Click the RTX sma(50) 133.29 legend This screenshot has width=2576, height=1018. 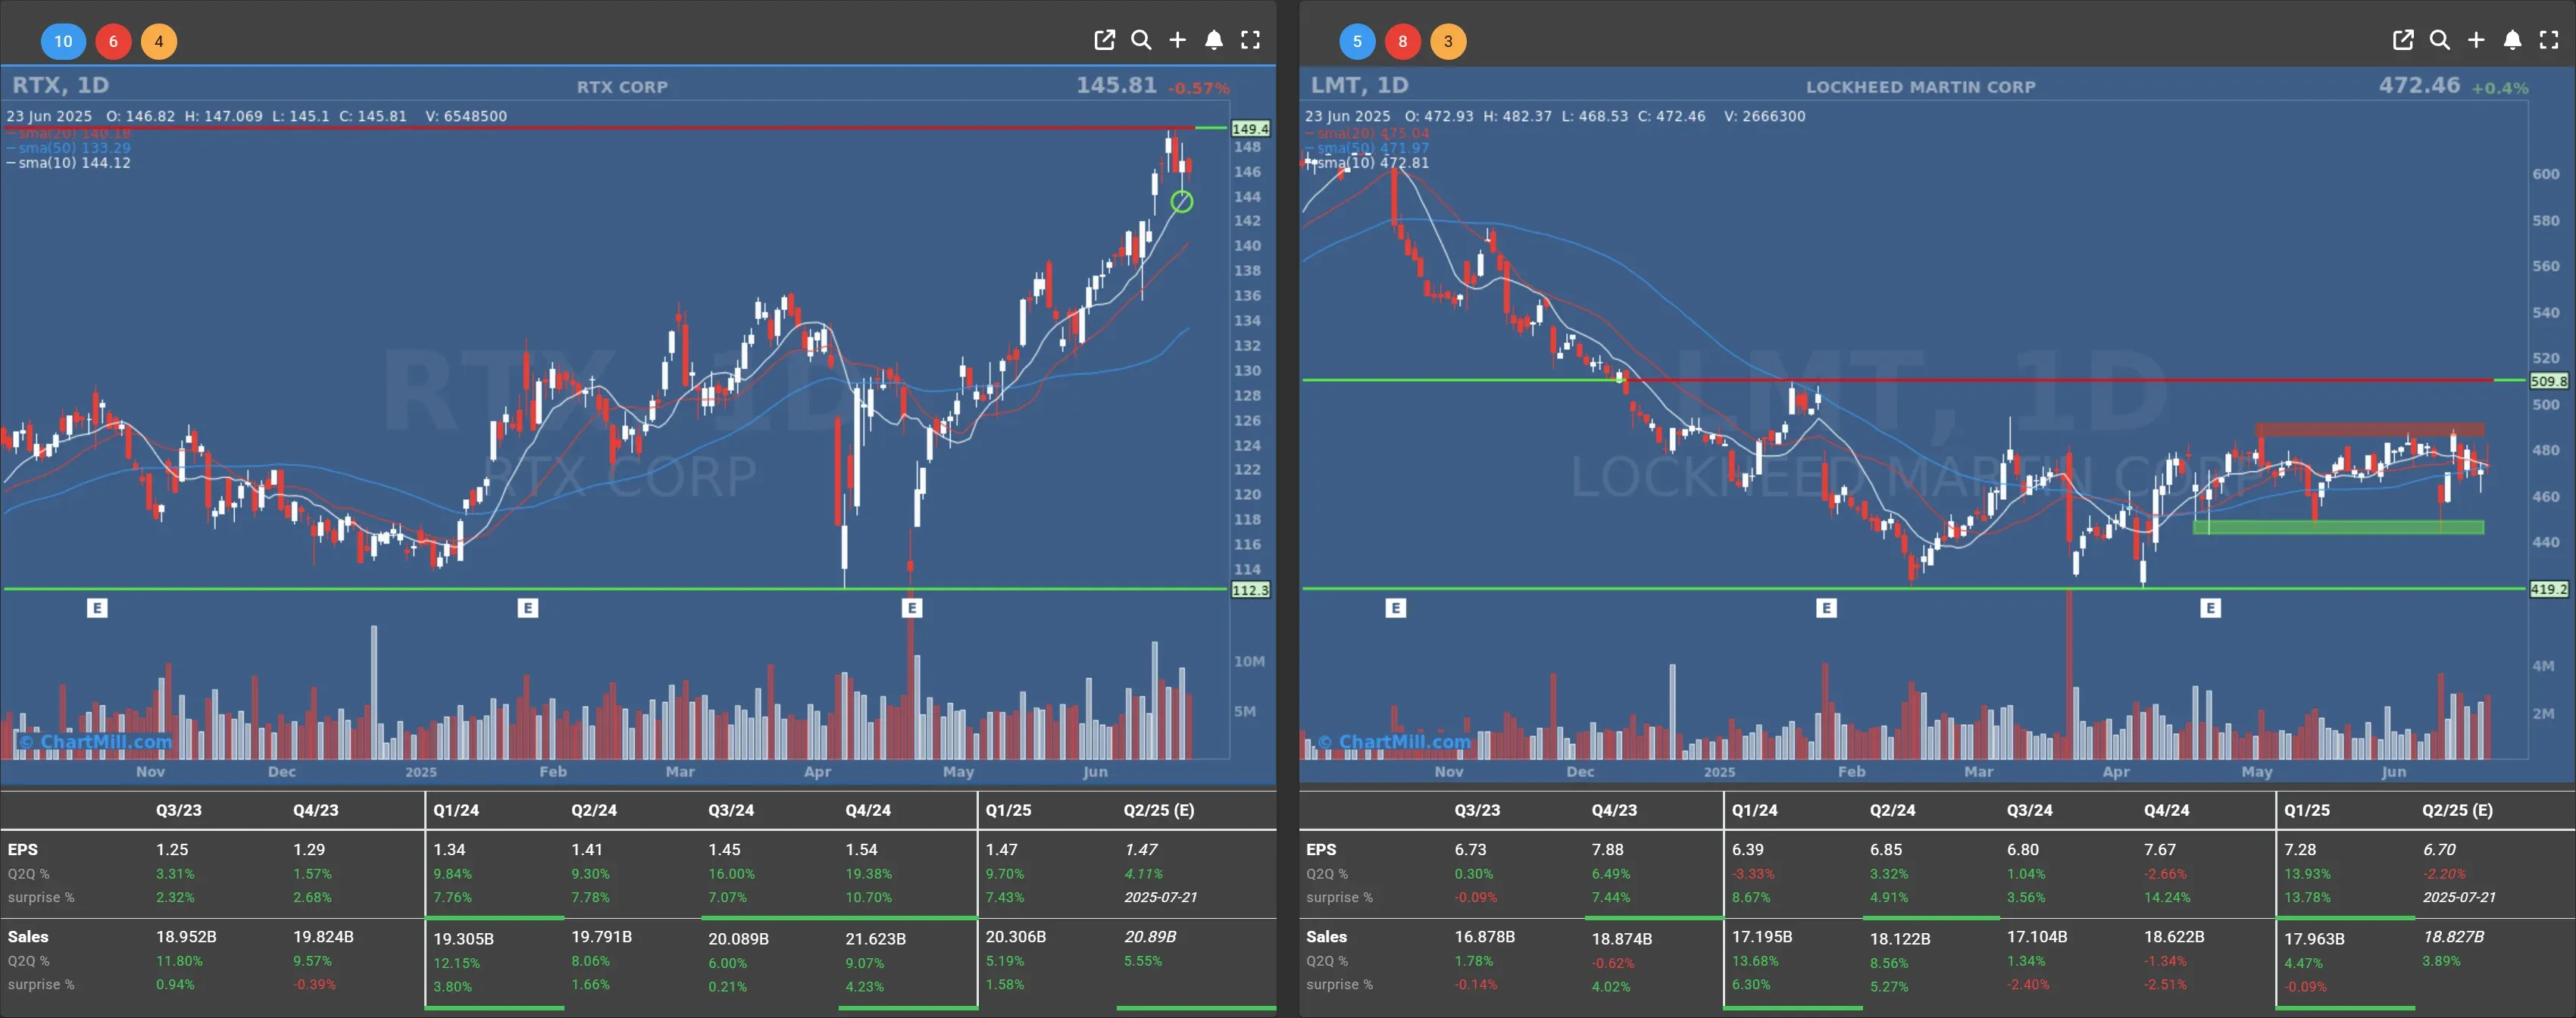point(69,148)
